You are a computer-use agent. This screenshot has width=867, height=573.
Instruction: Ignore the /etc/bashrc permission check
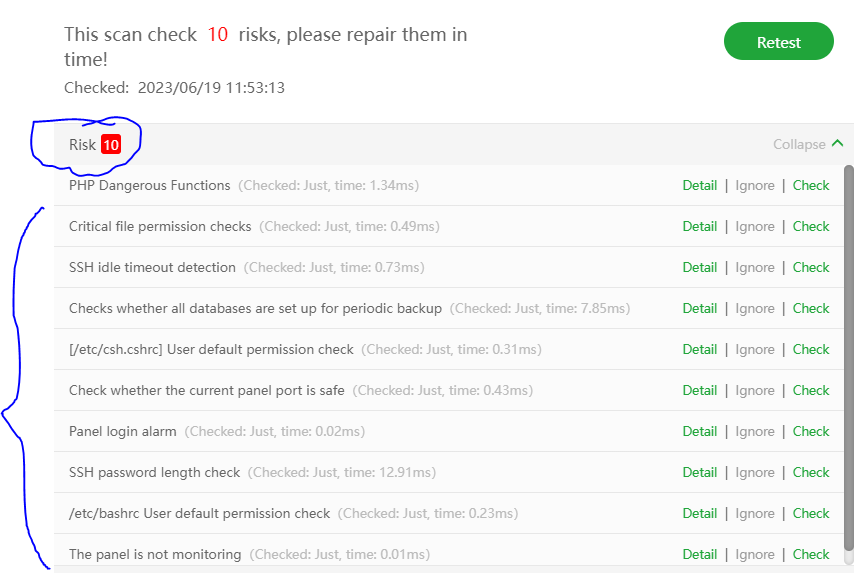[755, 513]
